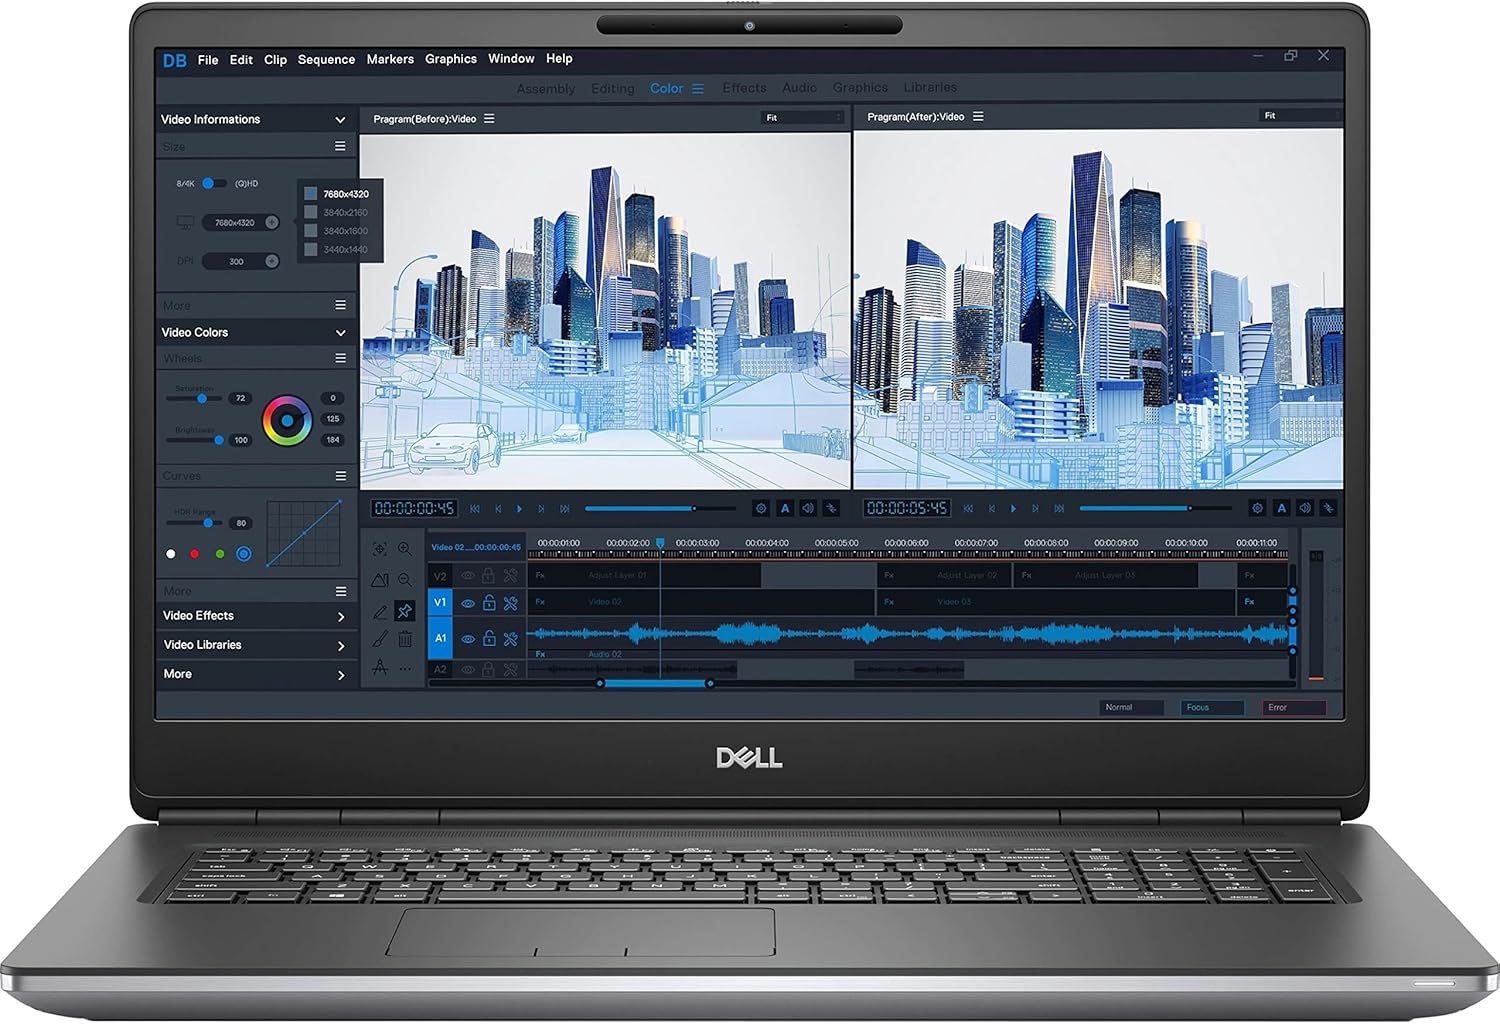1500x1024 pixels.
Task: Open the three-dot more tools icon
Action: click(x=405, y=668)
